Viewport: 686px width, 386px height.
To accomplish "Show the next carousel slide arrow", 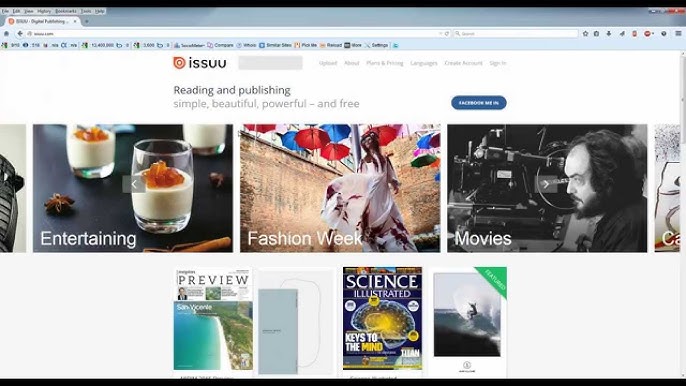I will (546, 184).
